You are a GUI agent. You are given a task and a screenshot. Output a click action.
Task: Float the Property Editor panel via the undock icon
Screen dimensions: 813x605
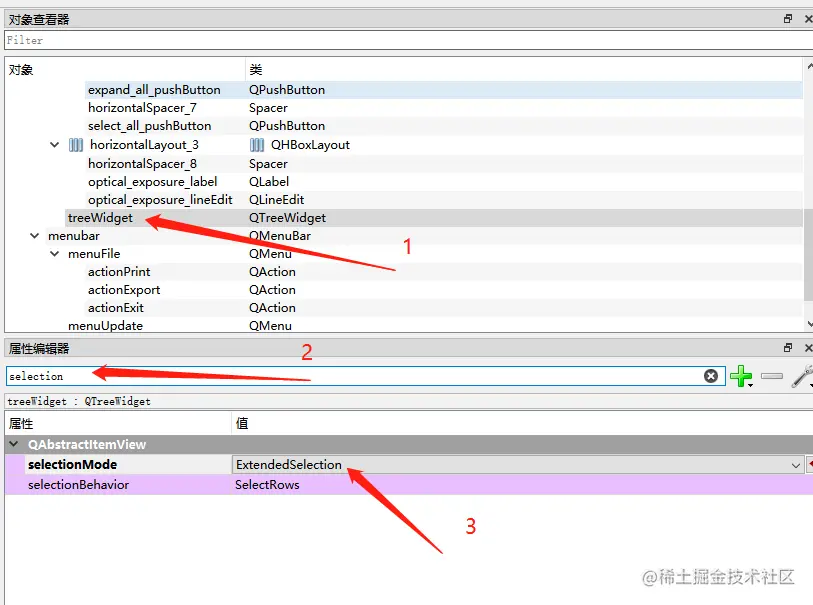(788, 348)
